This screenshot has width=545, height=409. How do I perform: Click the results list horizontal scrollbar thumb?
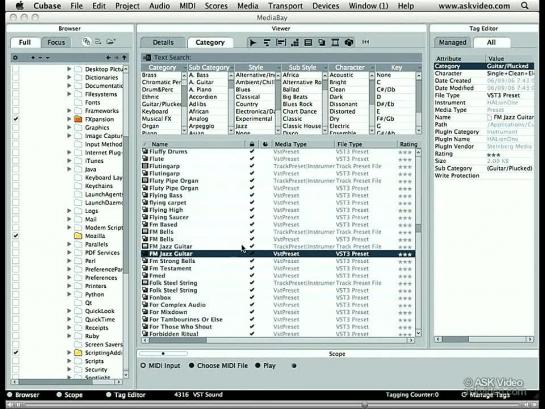tap(178, 340)
